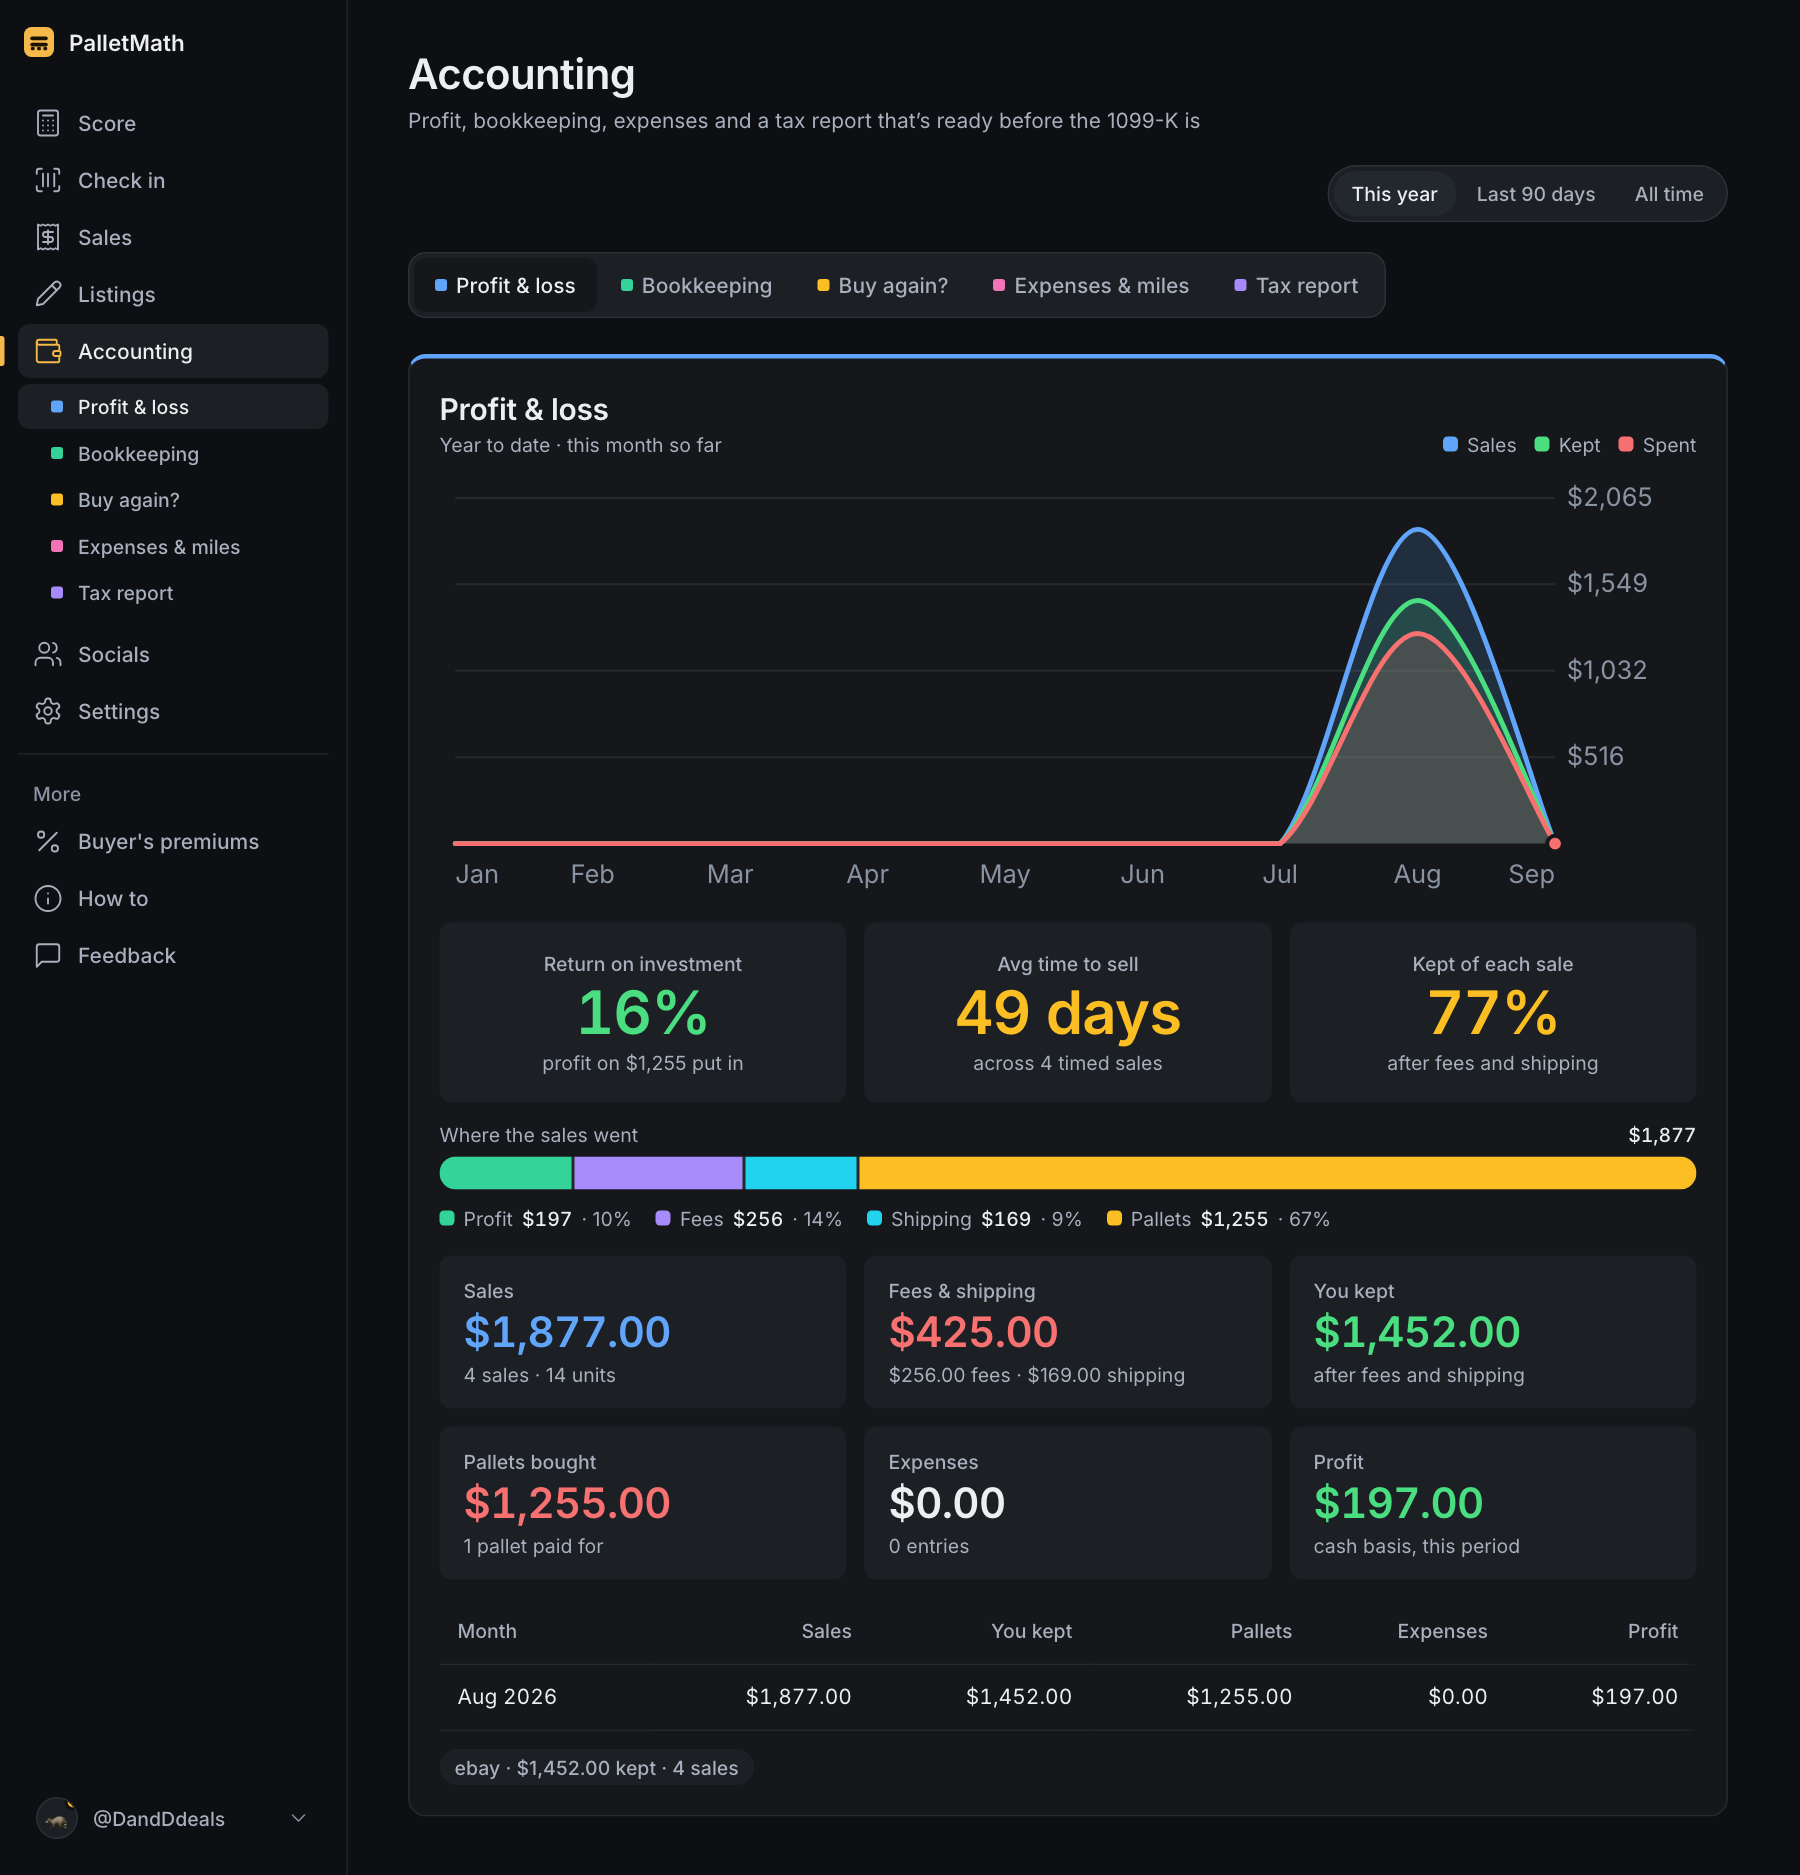Click the PalletMath logo icon
This screenshot has height=1875, width=1800.
39,43
